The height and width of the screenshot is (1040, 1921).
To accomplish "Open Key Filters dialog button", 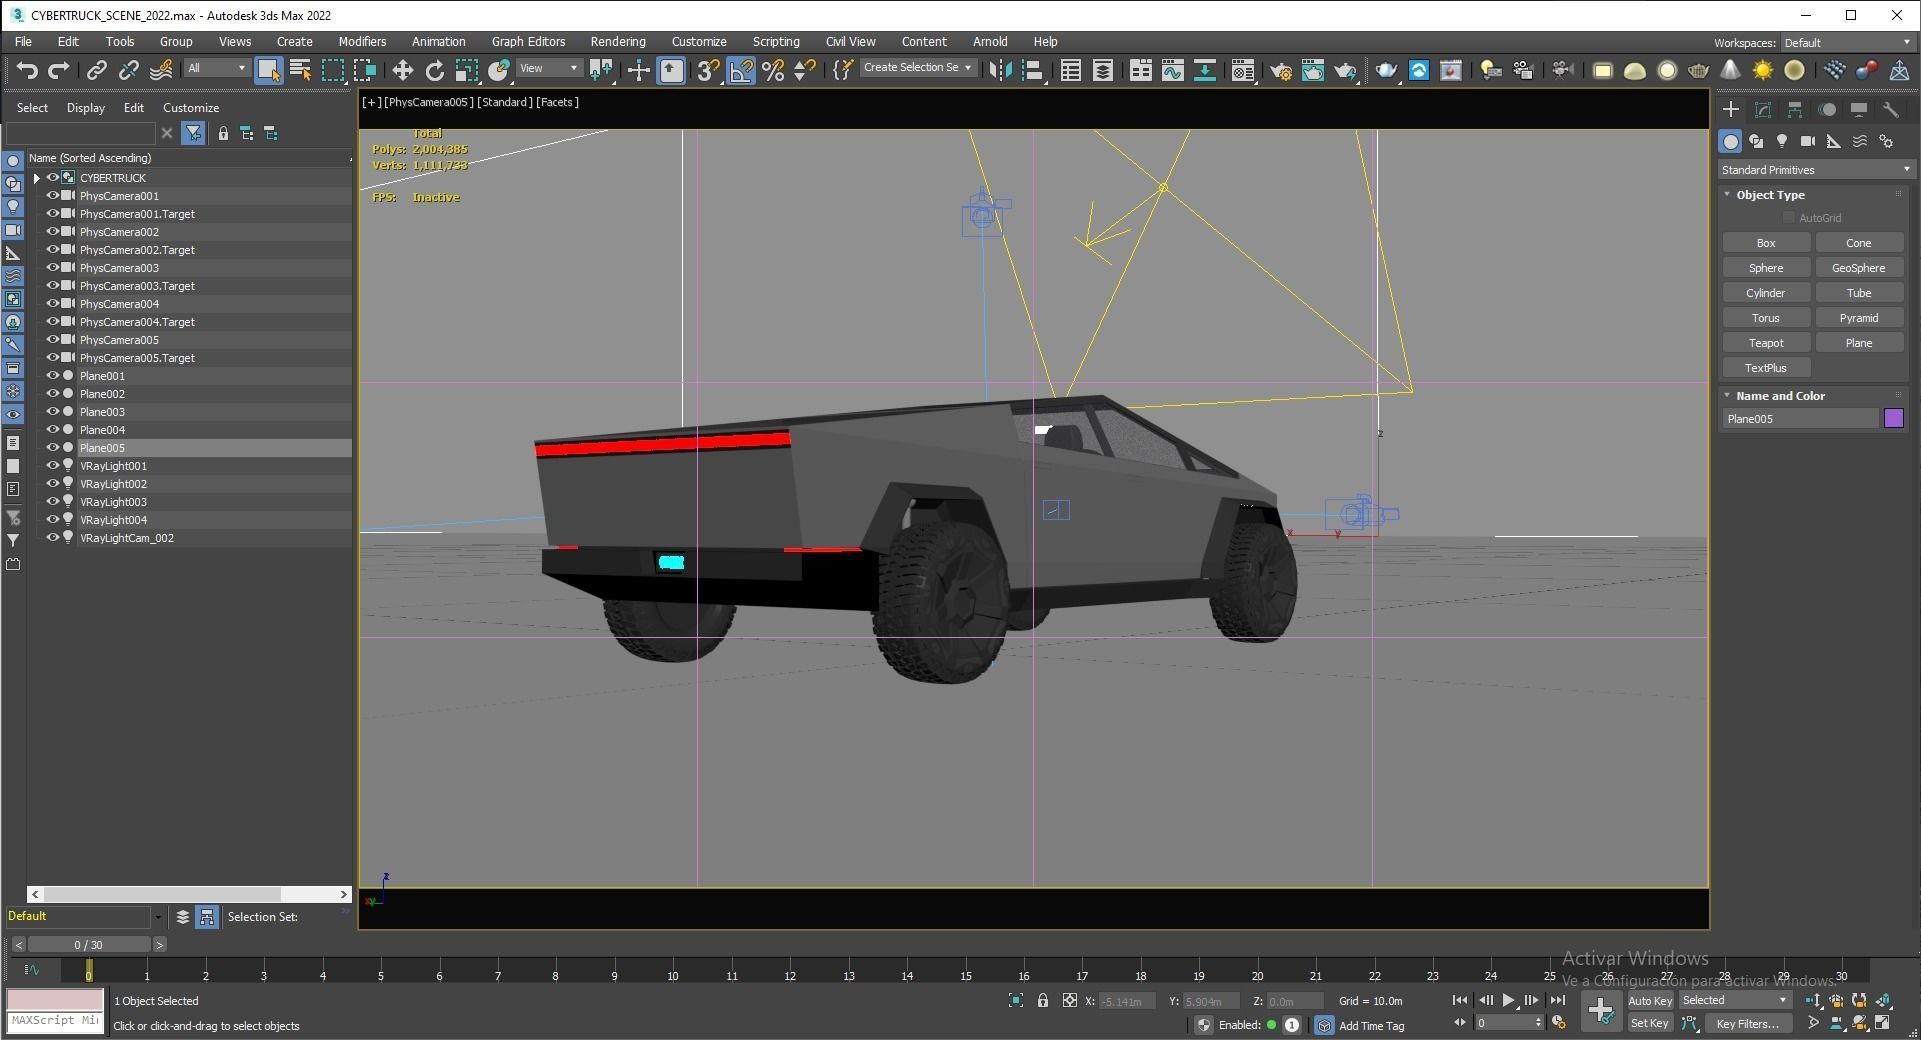I will pos(1747,1024).
